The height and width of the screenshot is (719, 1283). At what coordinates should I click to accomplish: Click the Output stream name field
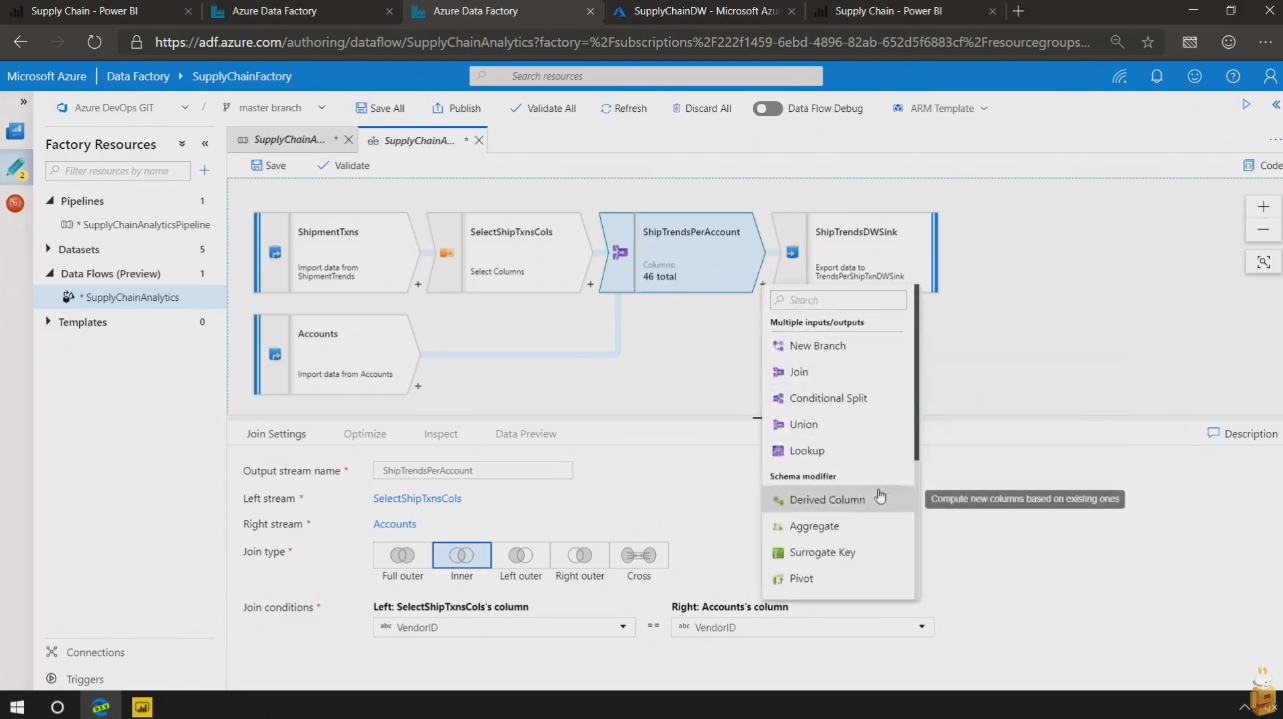[472, 470]
